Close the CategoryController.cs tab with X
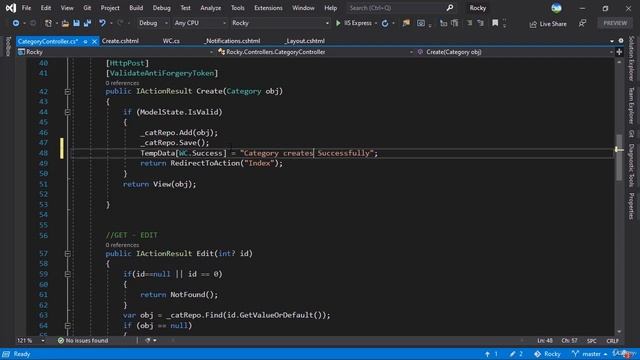This screenshot has width=640, height=360. point(94,41)
